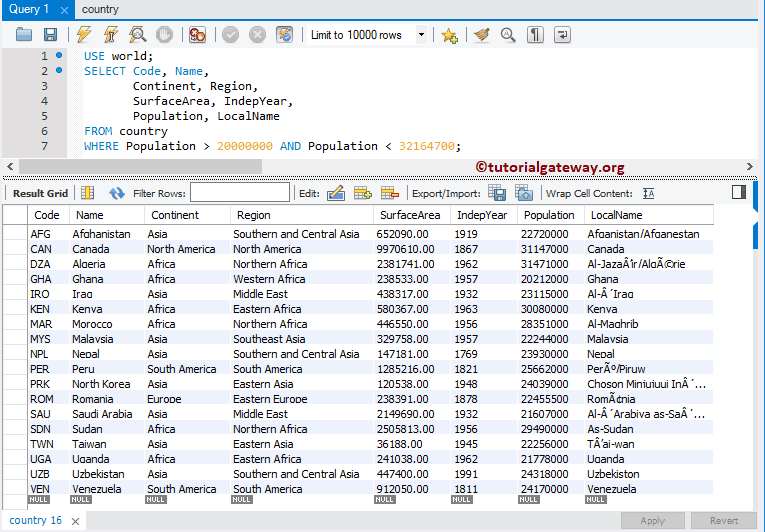
Task: Export recordset to external file icon
Action: (497, 193)
